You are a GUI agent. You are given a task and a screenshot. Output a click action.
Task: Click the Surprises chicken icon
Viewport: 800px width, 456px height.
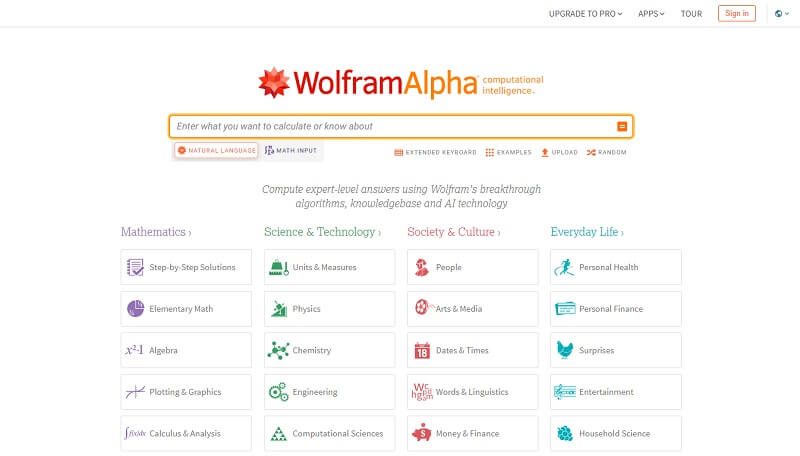click(x=565, y=350)
